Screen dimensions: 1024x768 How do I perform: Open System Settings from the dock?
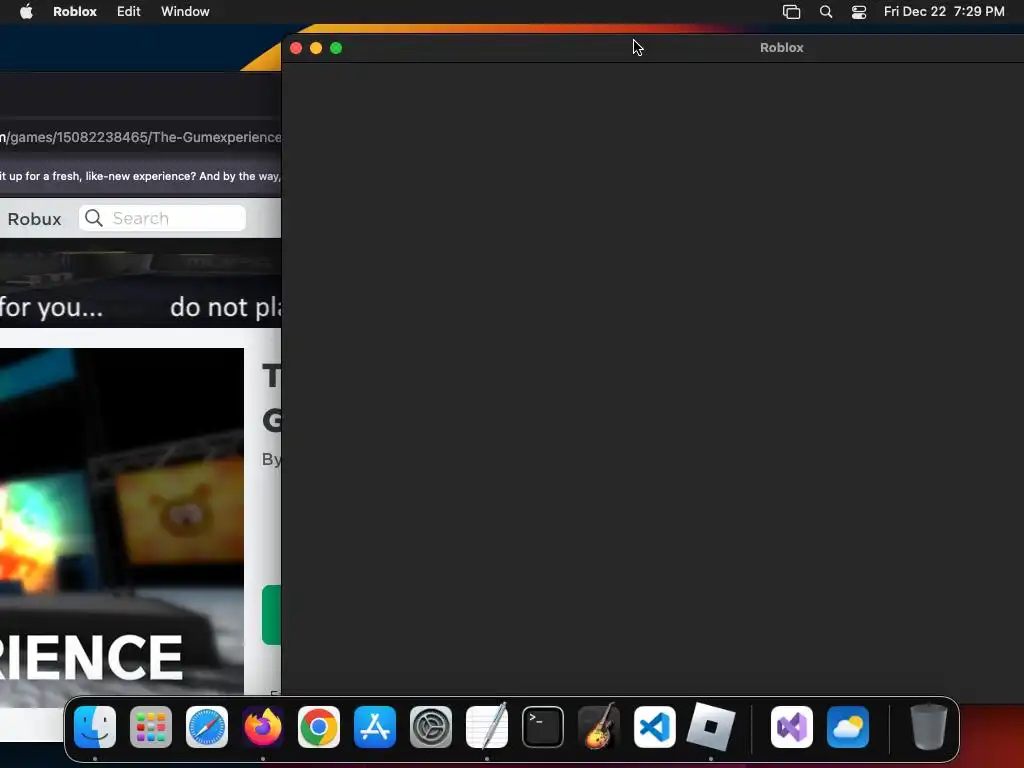[x=431, y=727]
